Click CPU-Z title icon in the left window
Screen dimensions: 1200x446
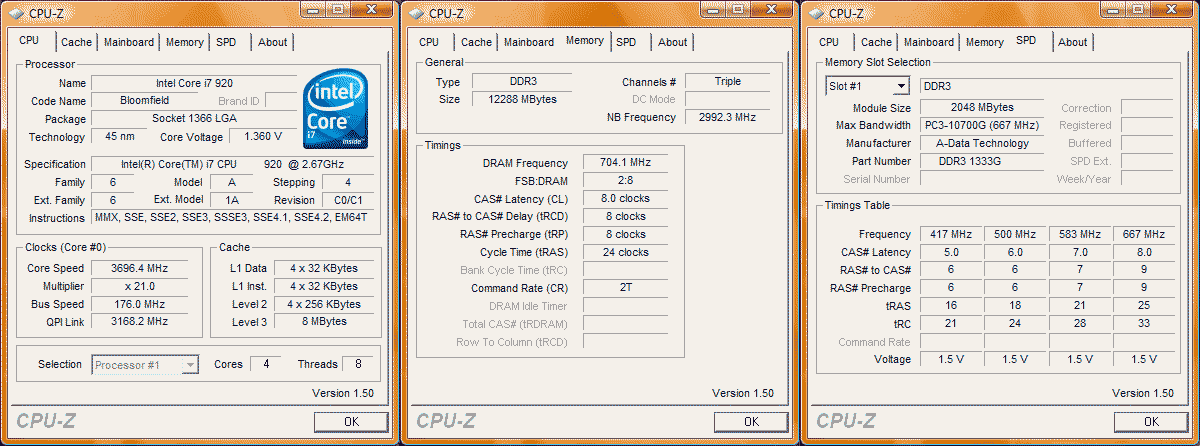[17, 13]
